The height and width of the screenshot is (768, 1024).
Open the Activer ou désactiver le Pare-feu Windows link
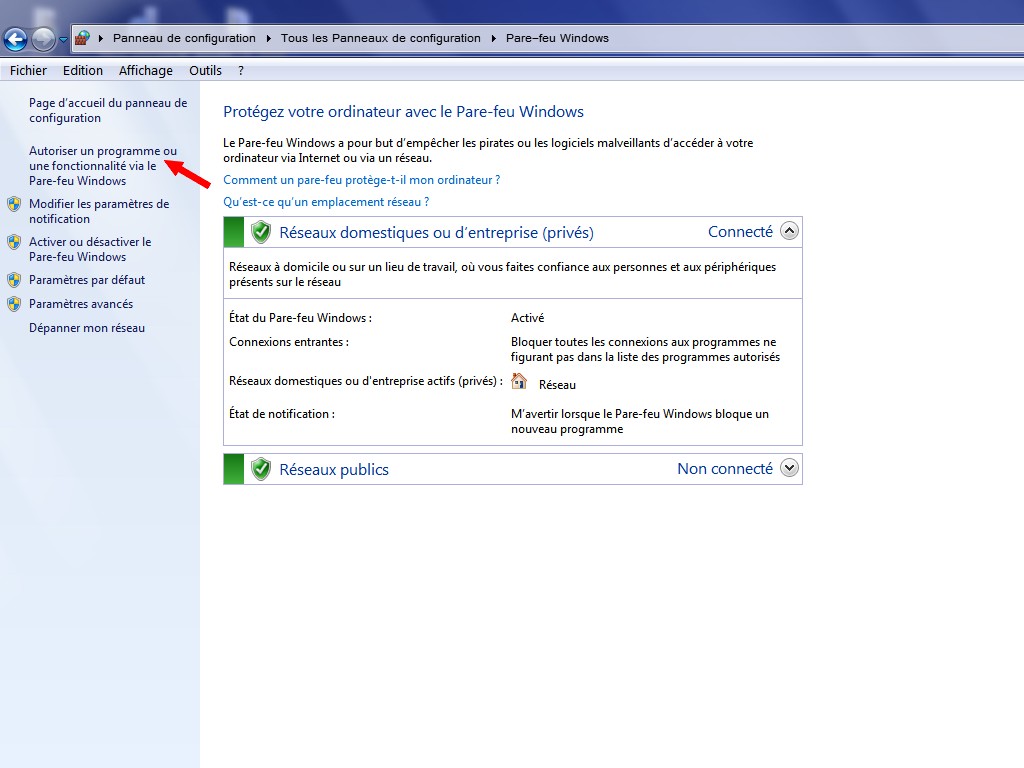tap(90, 249)
